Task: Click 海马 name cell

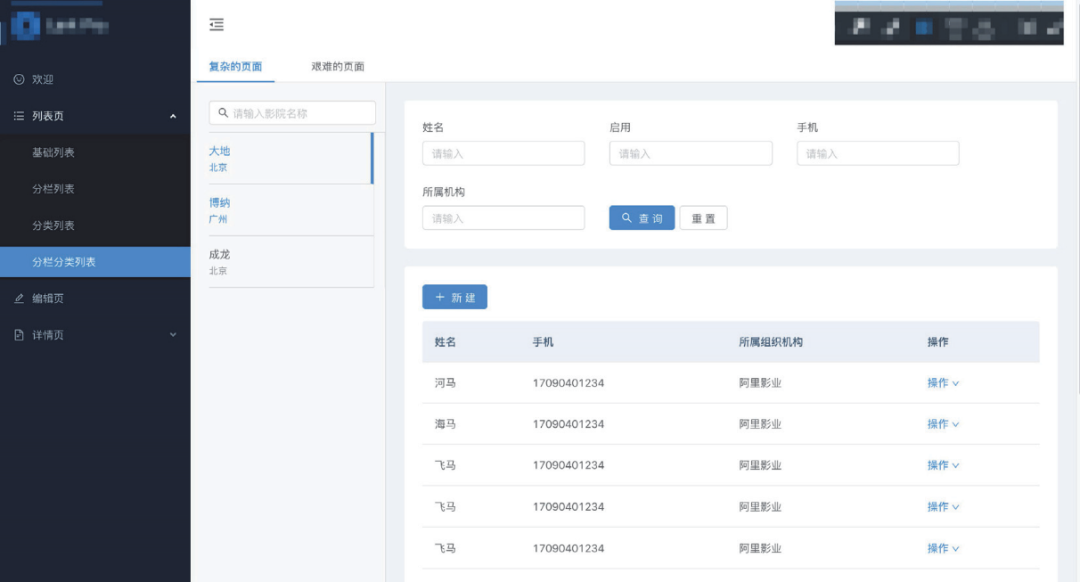Action: tap(445, 424)
